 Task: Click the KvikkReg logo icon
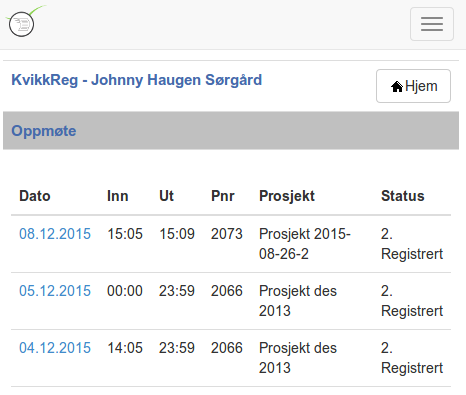[23, 21]
